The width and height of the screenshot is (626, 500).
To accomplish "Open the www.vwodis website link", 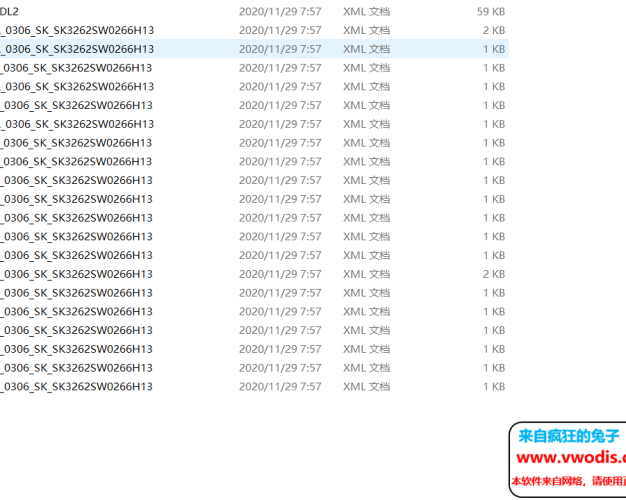I will [570, 458].
